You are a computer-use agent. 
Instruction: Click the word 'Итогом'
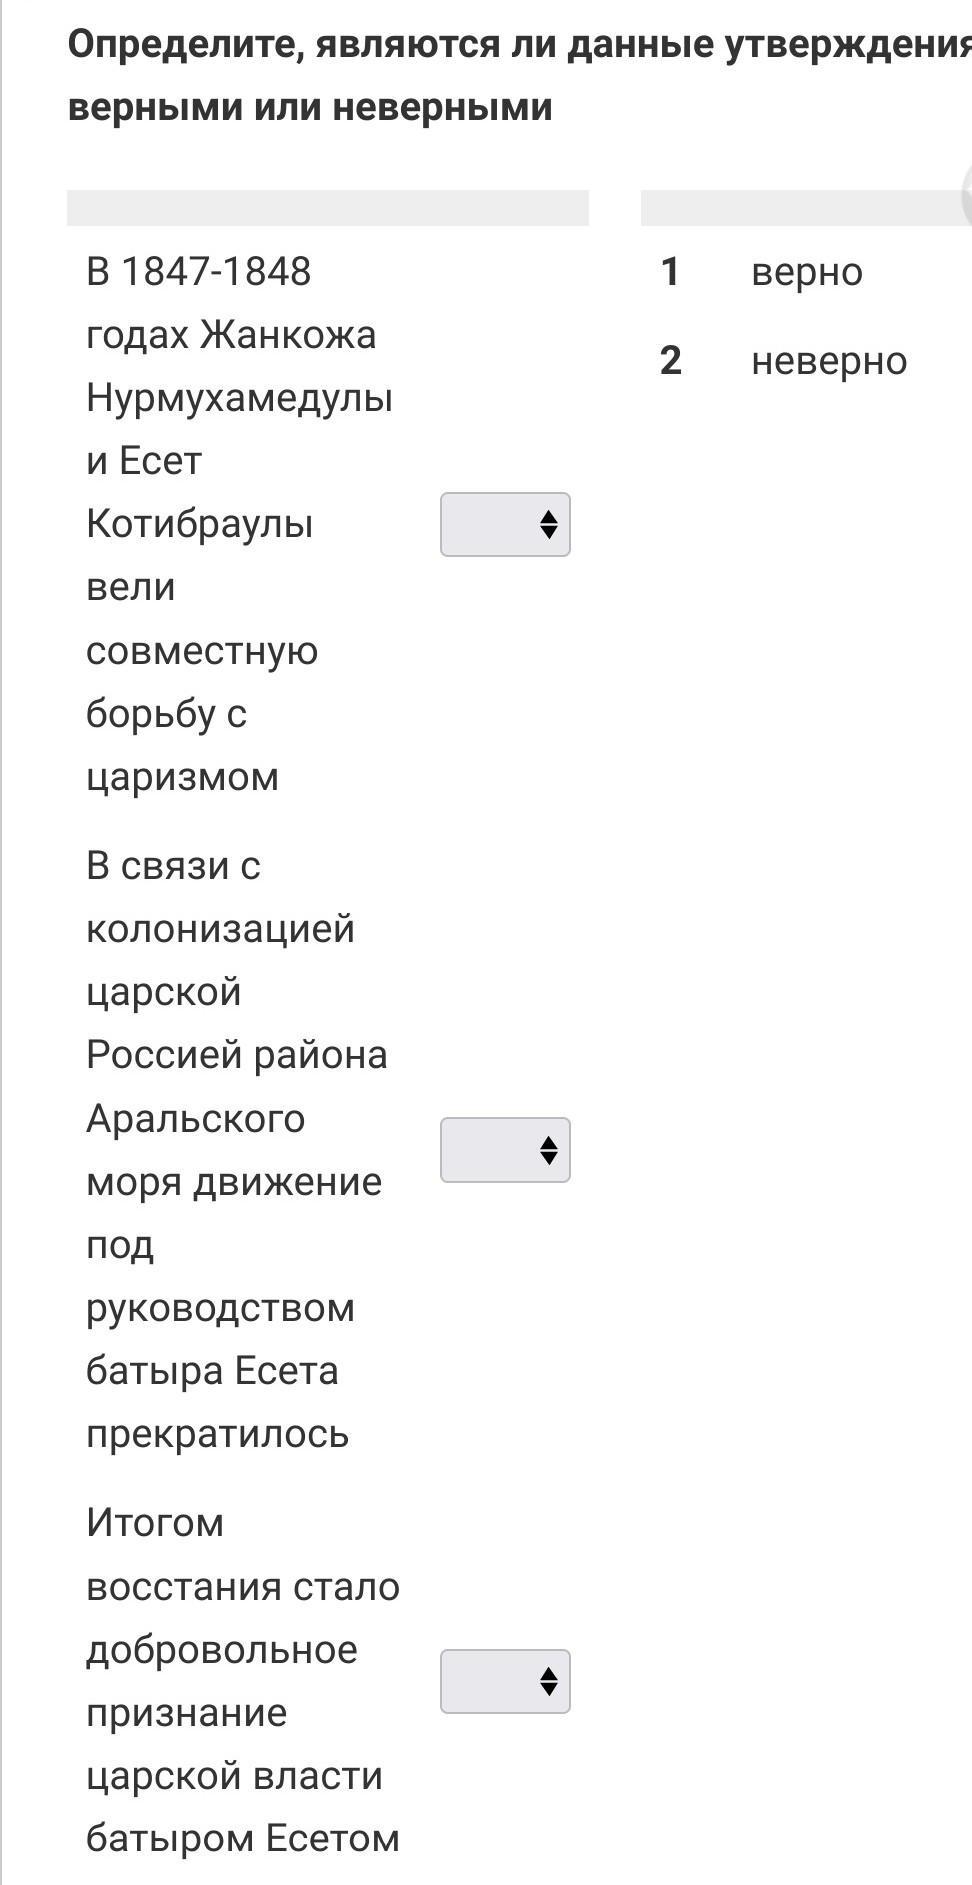coord(155,1523)
